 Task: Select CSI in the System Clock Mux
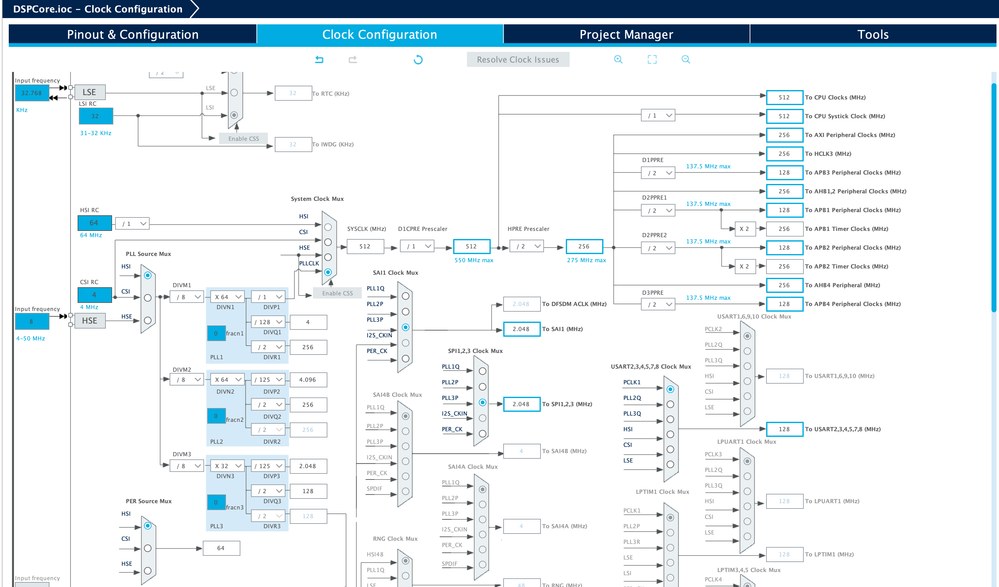[328, 242]
